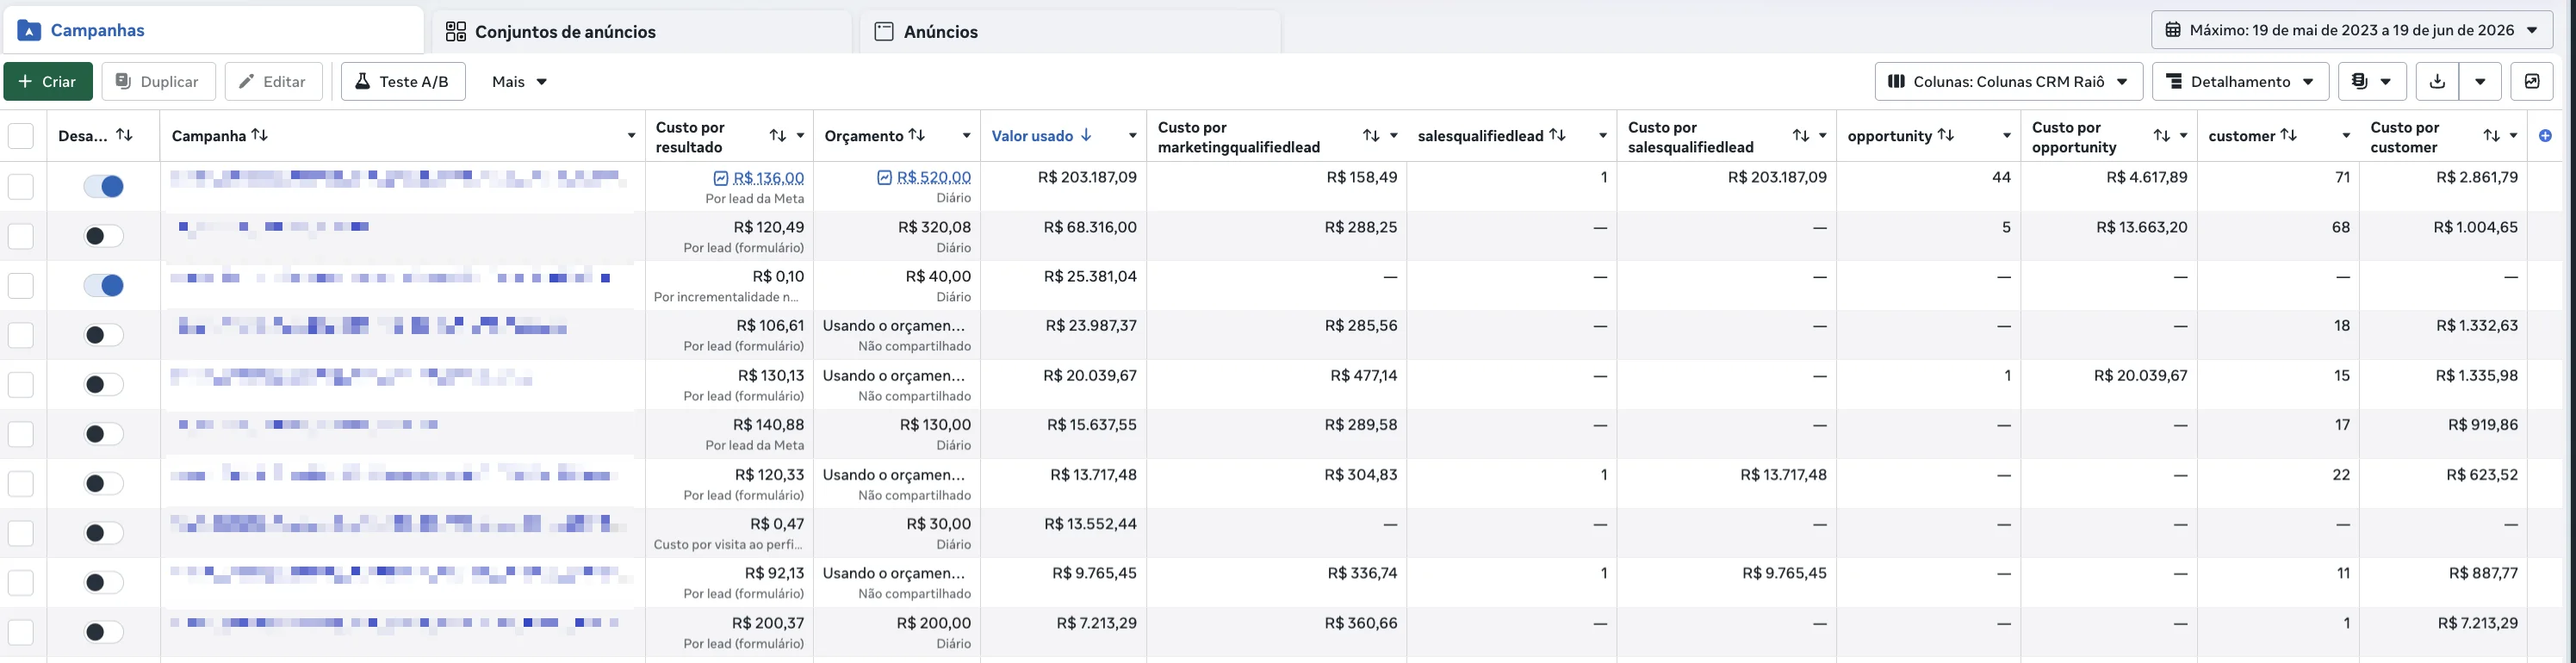Sort by the Desa... toggle column
The height and width of the screenshot is (663, 2576).
click(x=124, y=135)
